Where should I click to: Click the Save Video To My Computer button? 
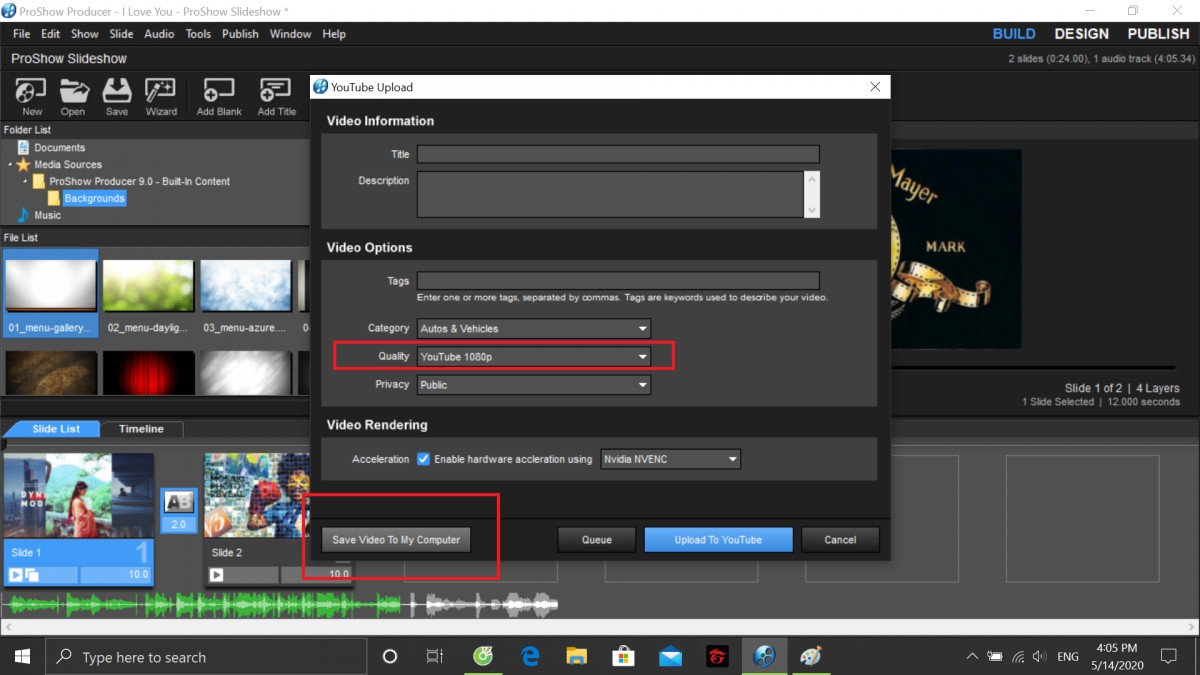point(396,540)
